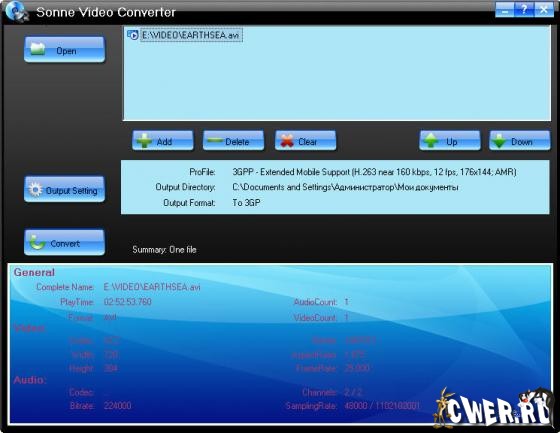
Task: Click the gear icon on Output Setting
Action: pyautogui.click(x=35, y=189)
